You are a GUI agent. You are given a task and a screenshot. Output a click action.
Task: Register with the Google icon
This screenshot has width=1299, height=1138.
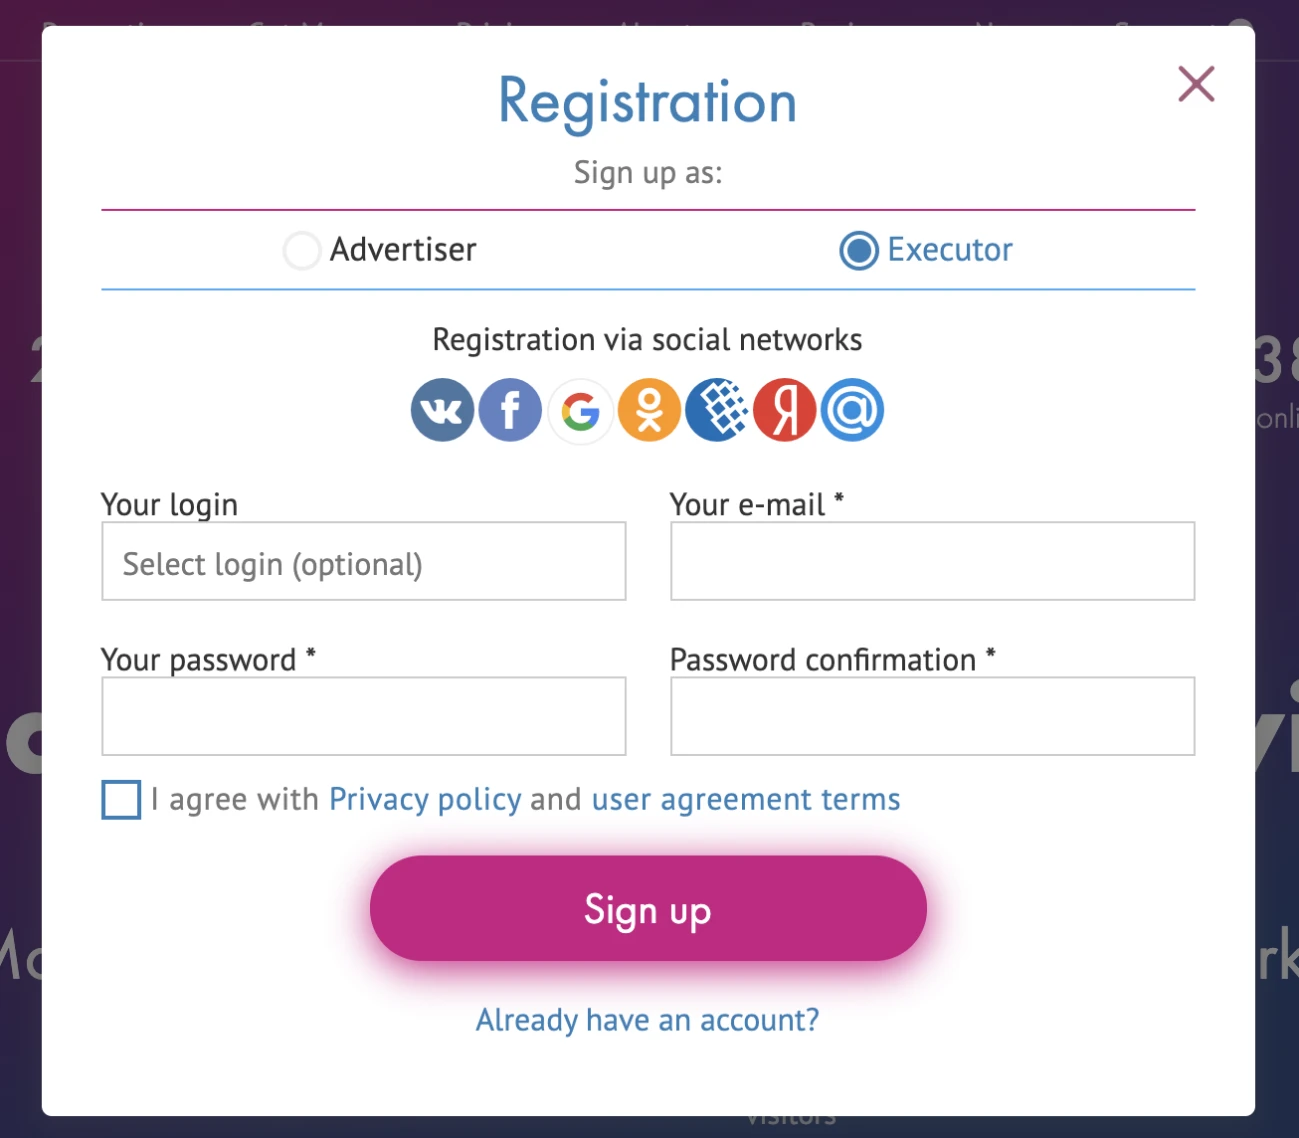(580, 410)
